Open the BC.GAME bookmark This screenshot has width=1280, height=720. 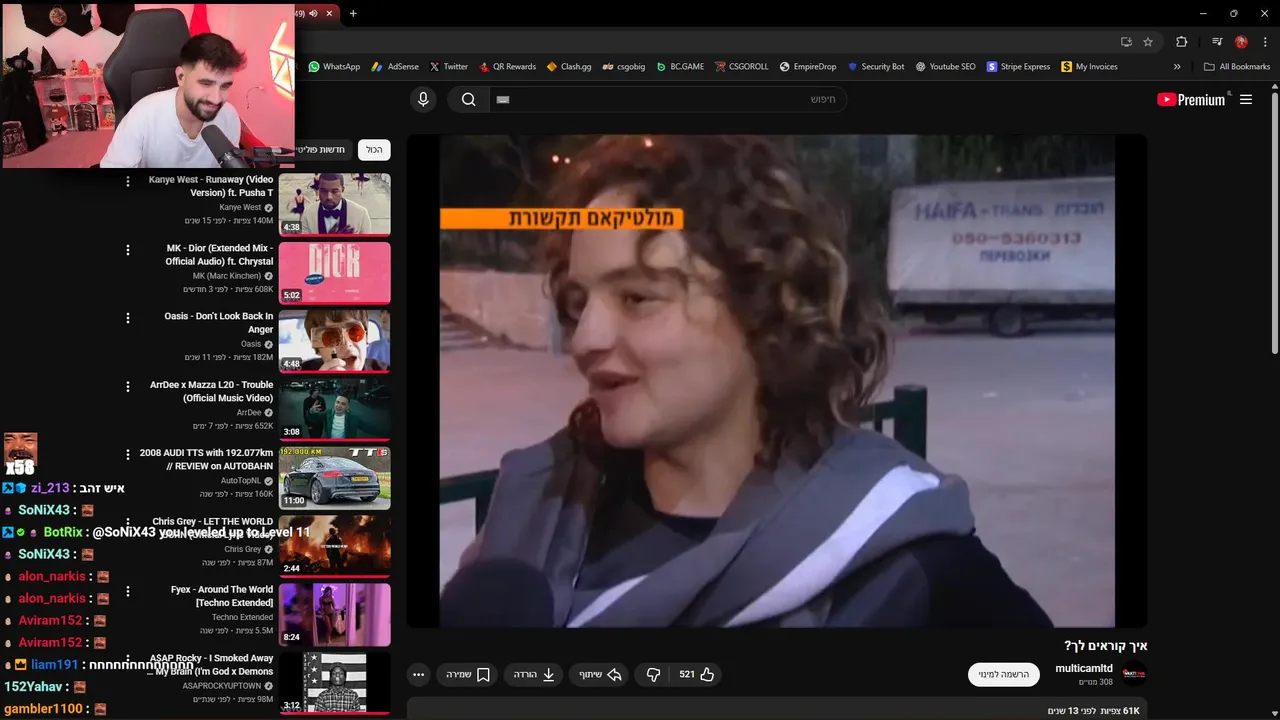[680, 67]
